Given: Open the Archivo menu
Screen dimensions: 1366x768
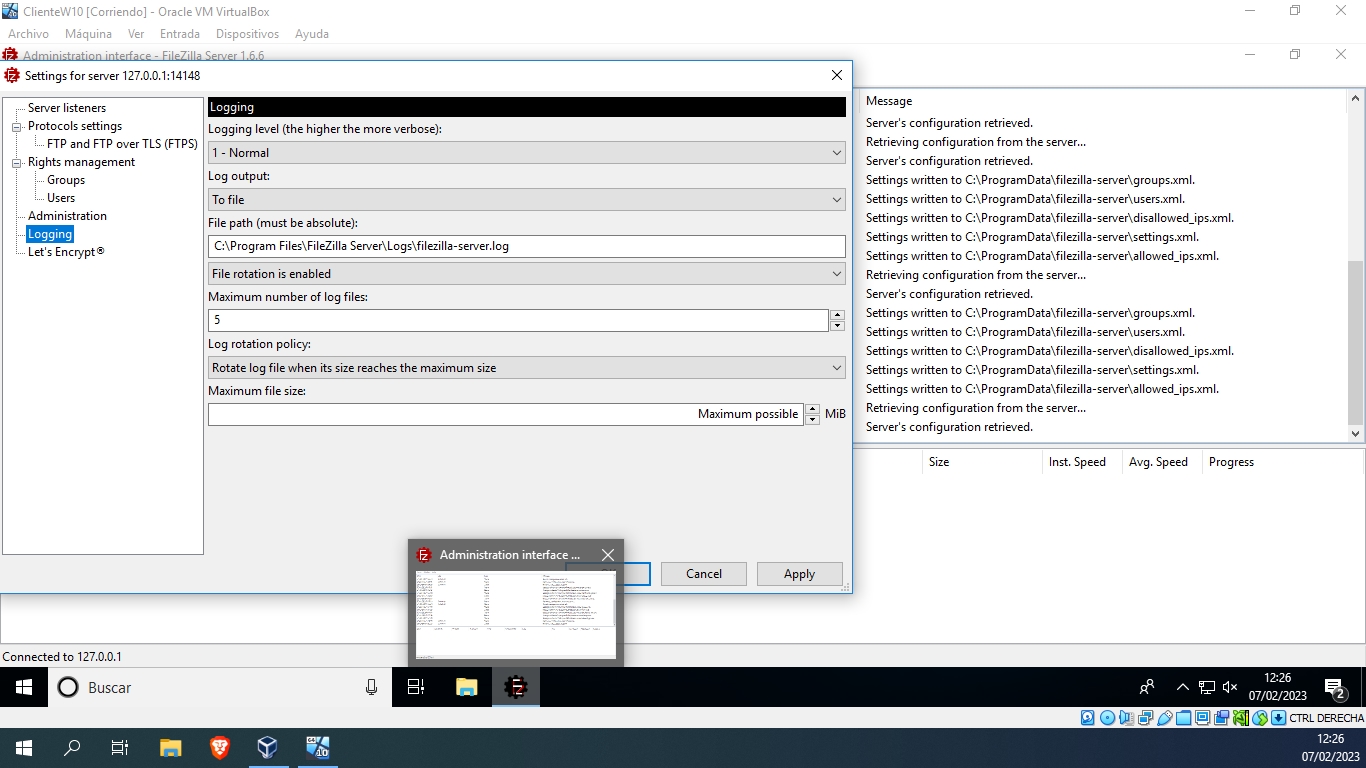Looking at the screenshot, I should pyautogui.click(x=28, y=34).
